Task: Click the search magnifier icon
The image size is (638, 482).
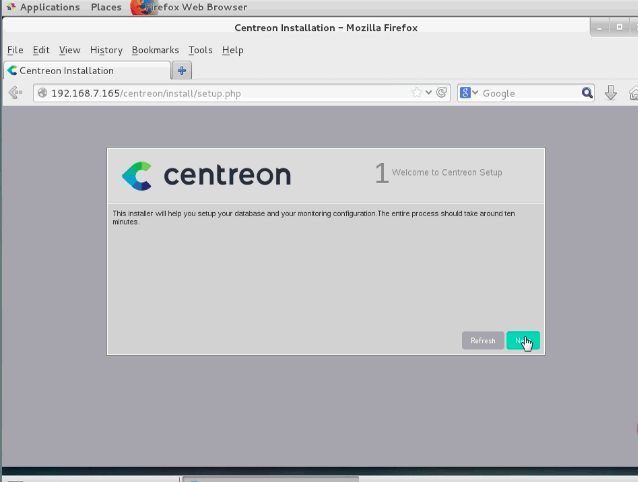Action: tap(587, 93)
